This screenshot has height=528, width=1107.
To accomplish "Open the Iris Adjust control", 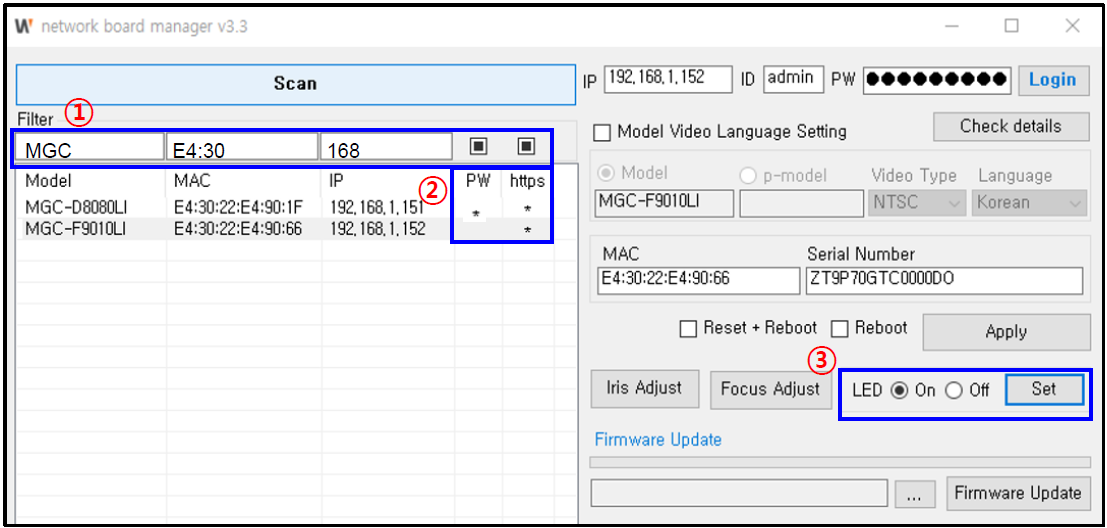I will [644, 388].
